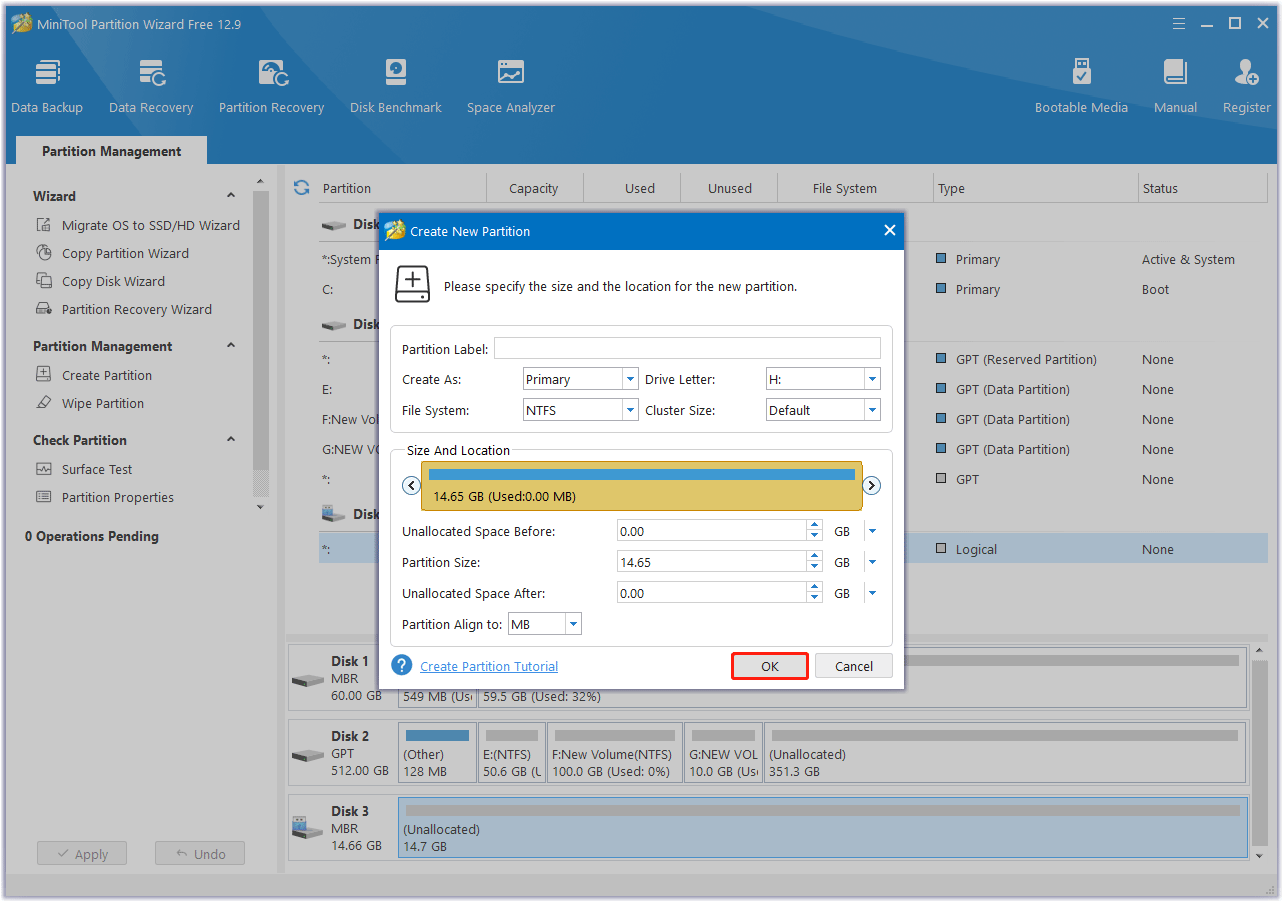
Task: Open the Create As dropdown
Action: (630, 379)
